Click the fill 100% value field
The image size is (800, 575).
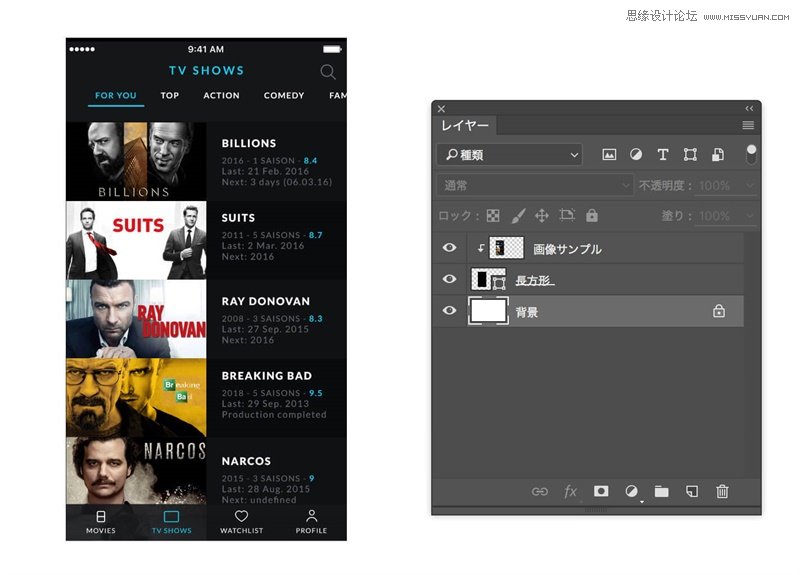(715, 216)
